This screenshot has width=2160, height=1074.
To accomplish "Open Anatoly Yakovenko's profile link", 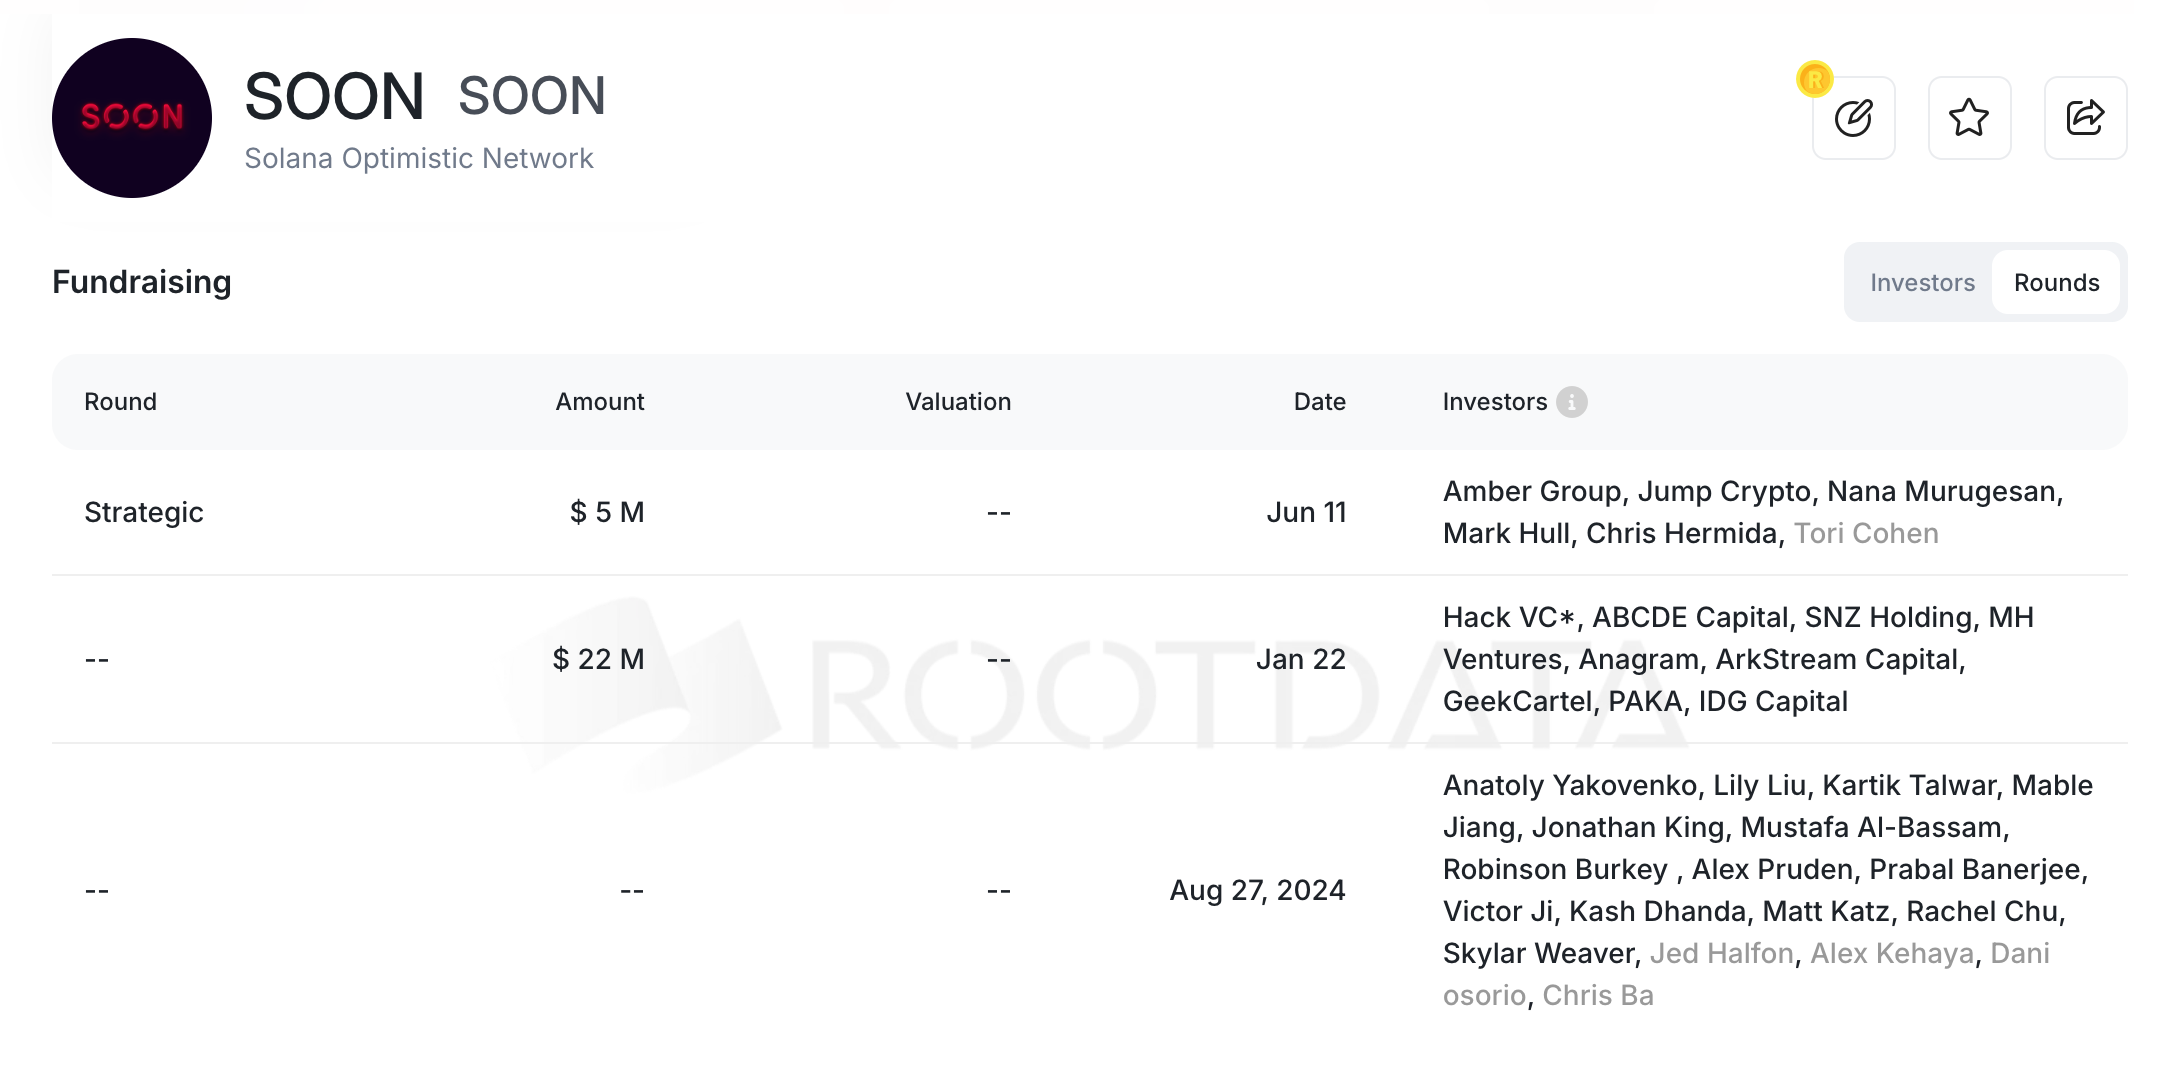I will tap(1569, 786).
